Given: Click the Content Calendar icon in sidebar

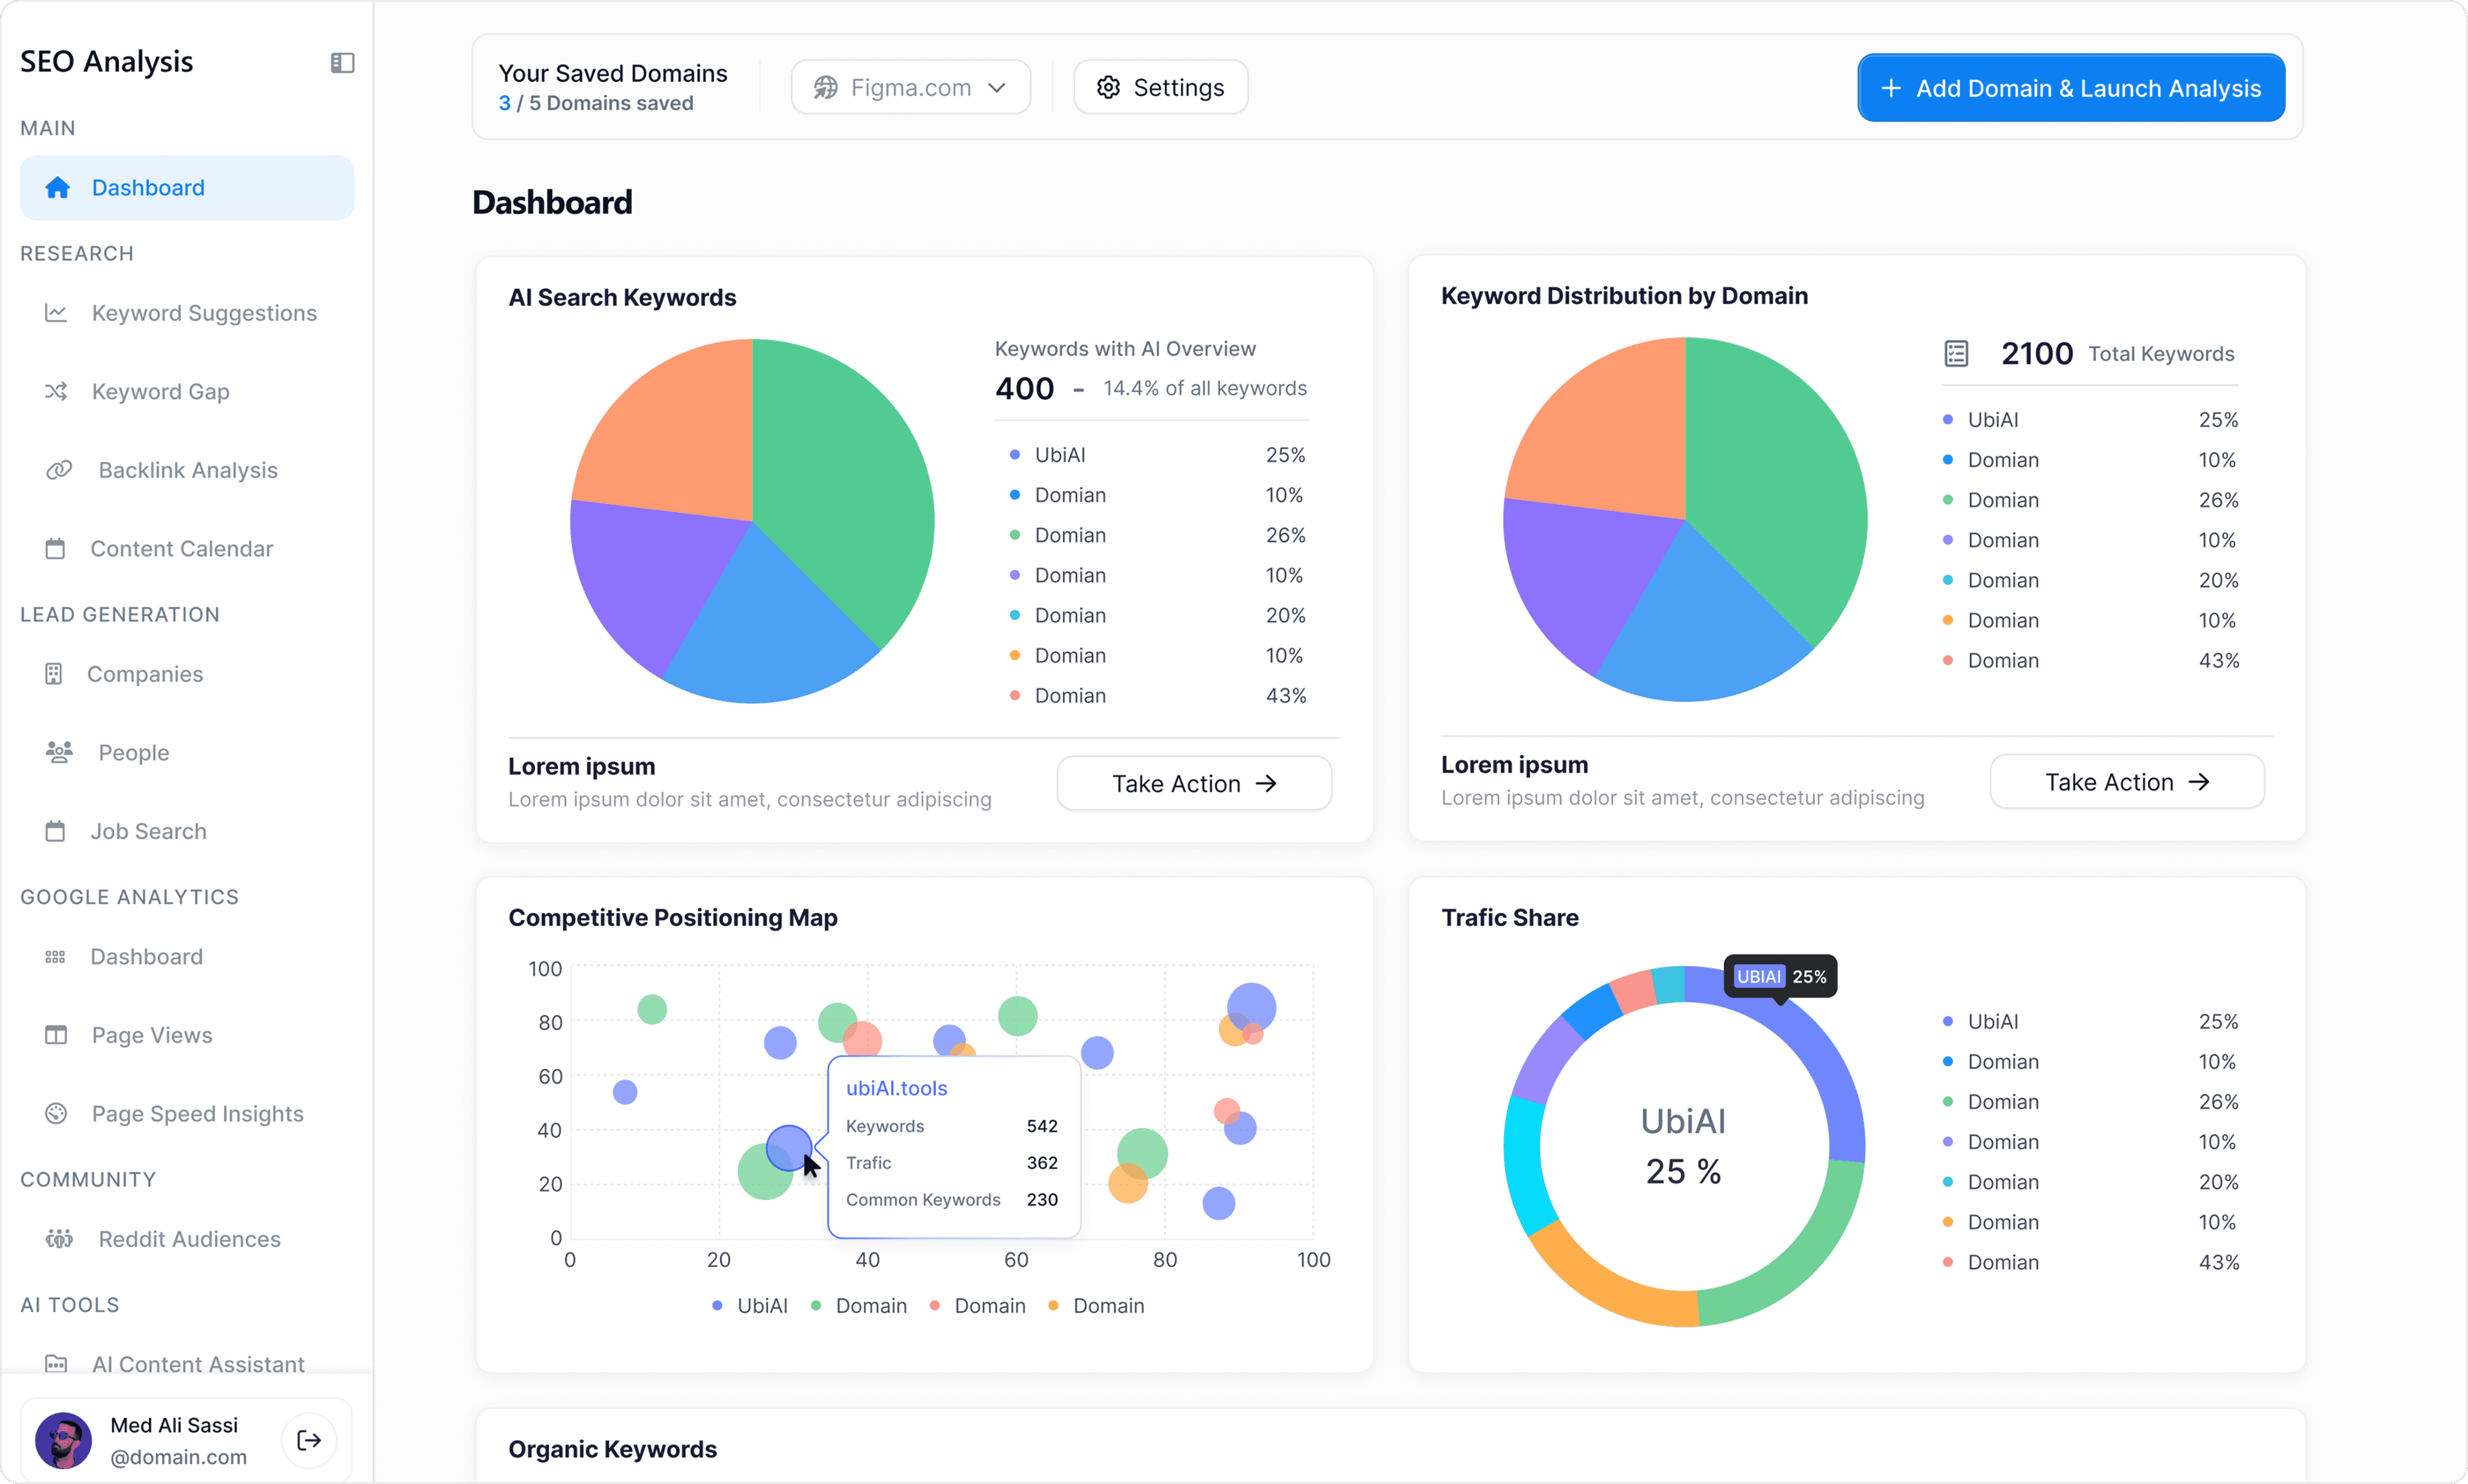Looking at the screenshot, I should (x=55, y=549).
